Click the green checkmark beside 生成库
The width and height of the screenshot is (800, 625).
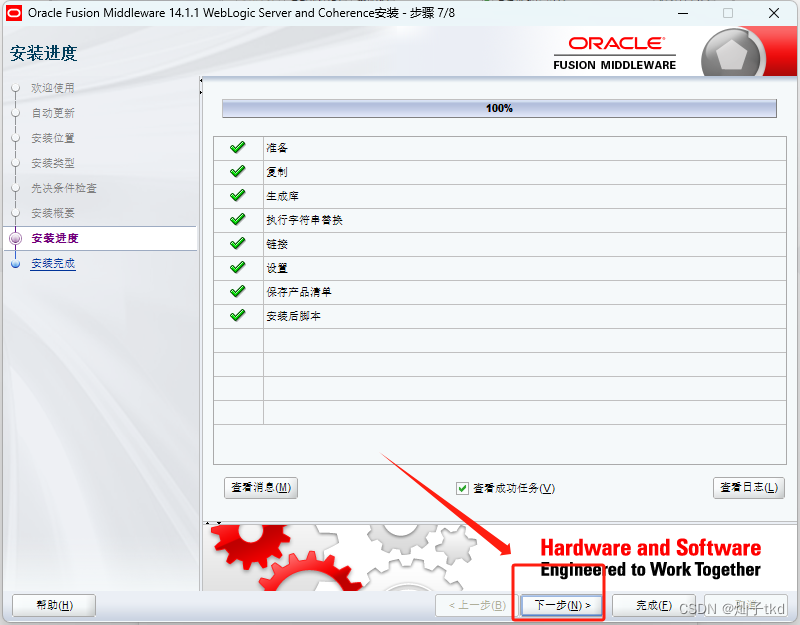coord(237,195)
